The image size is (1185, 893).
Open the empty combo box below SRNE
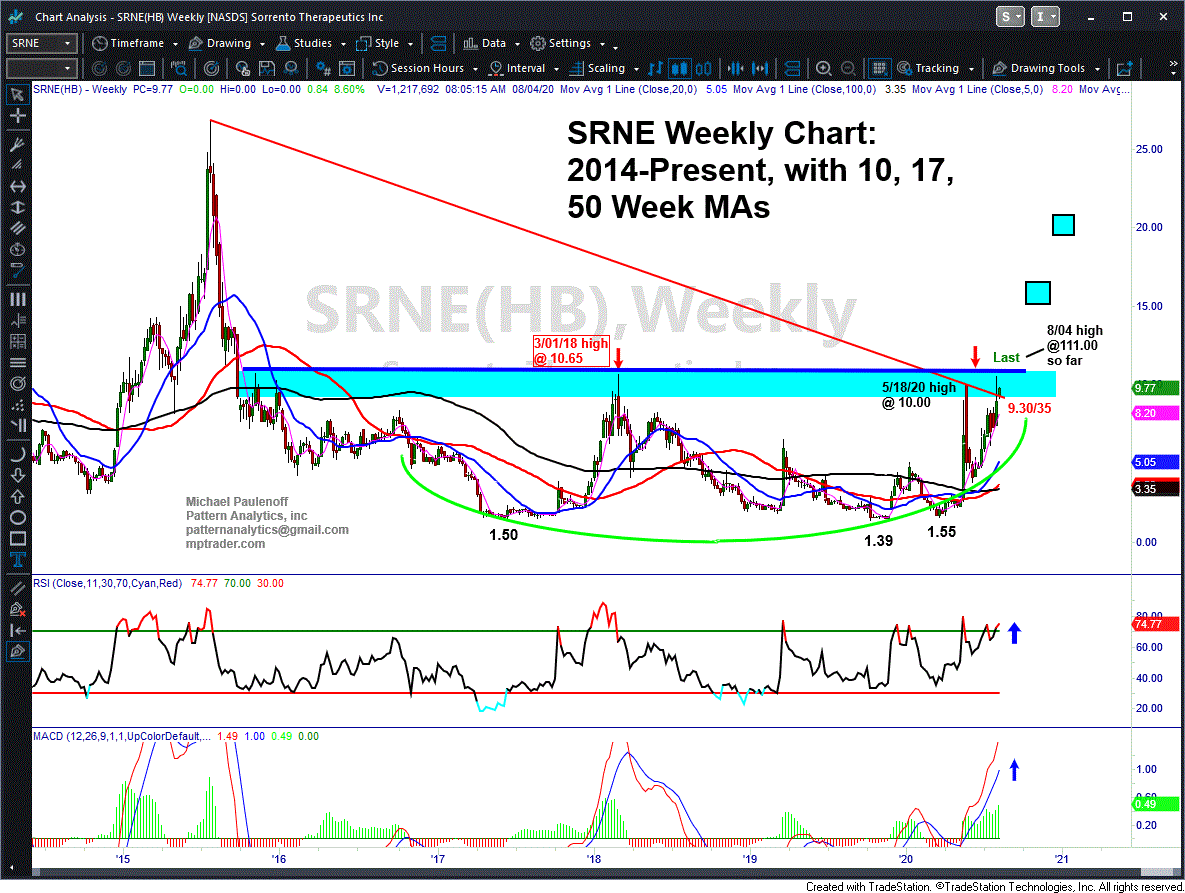coord(42,69)
